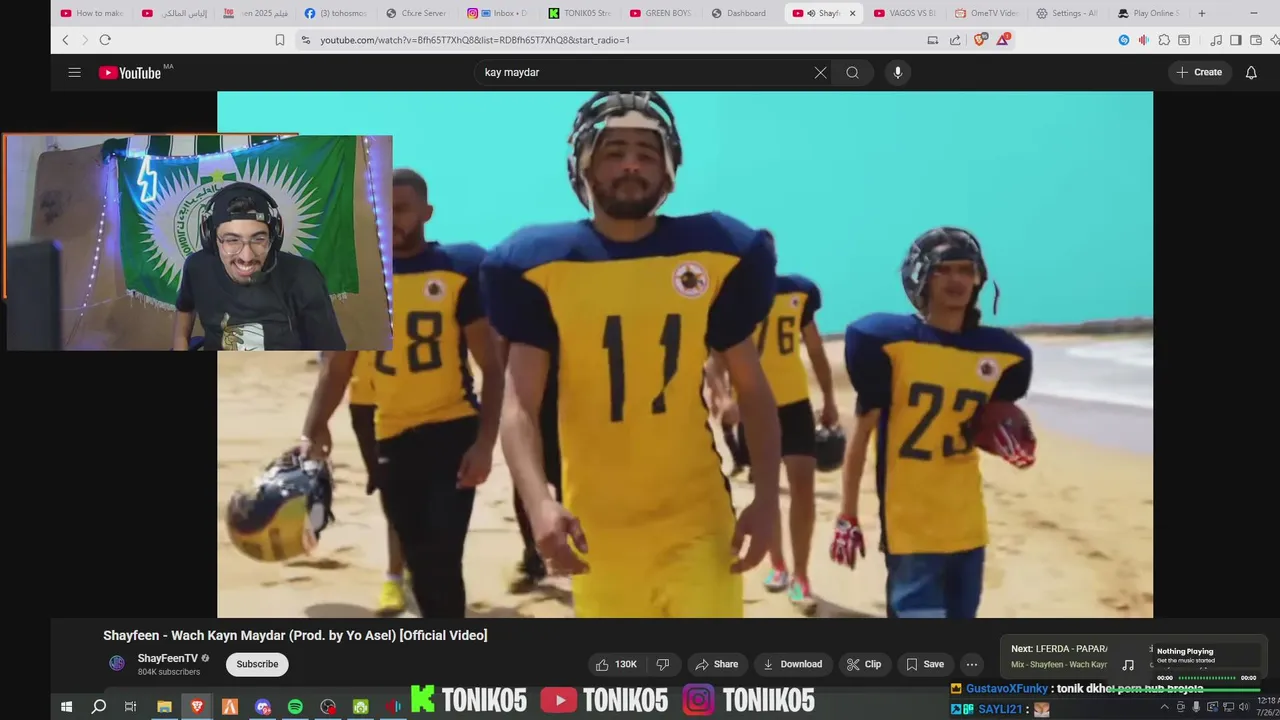Click the media popup seek bar
Image resolution: width=1280 pixels, height=720 pixels.
(1208, 678)
